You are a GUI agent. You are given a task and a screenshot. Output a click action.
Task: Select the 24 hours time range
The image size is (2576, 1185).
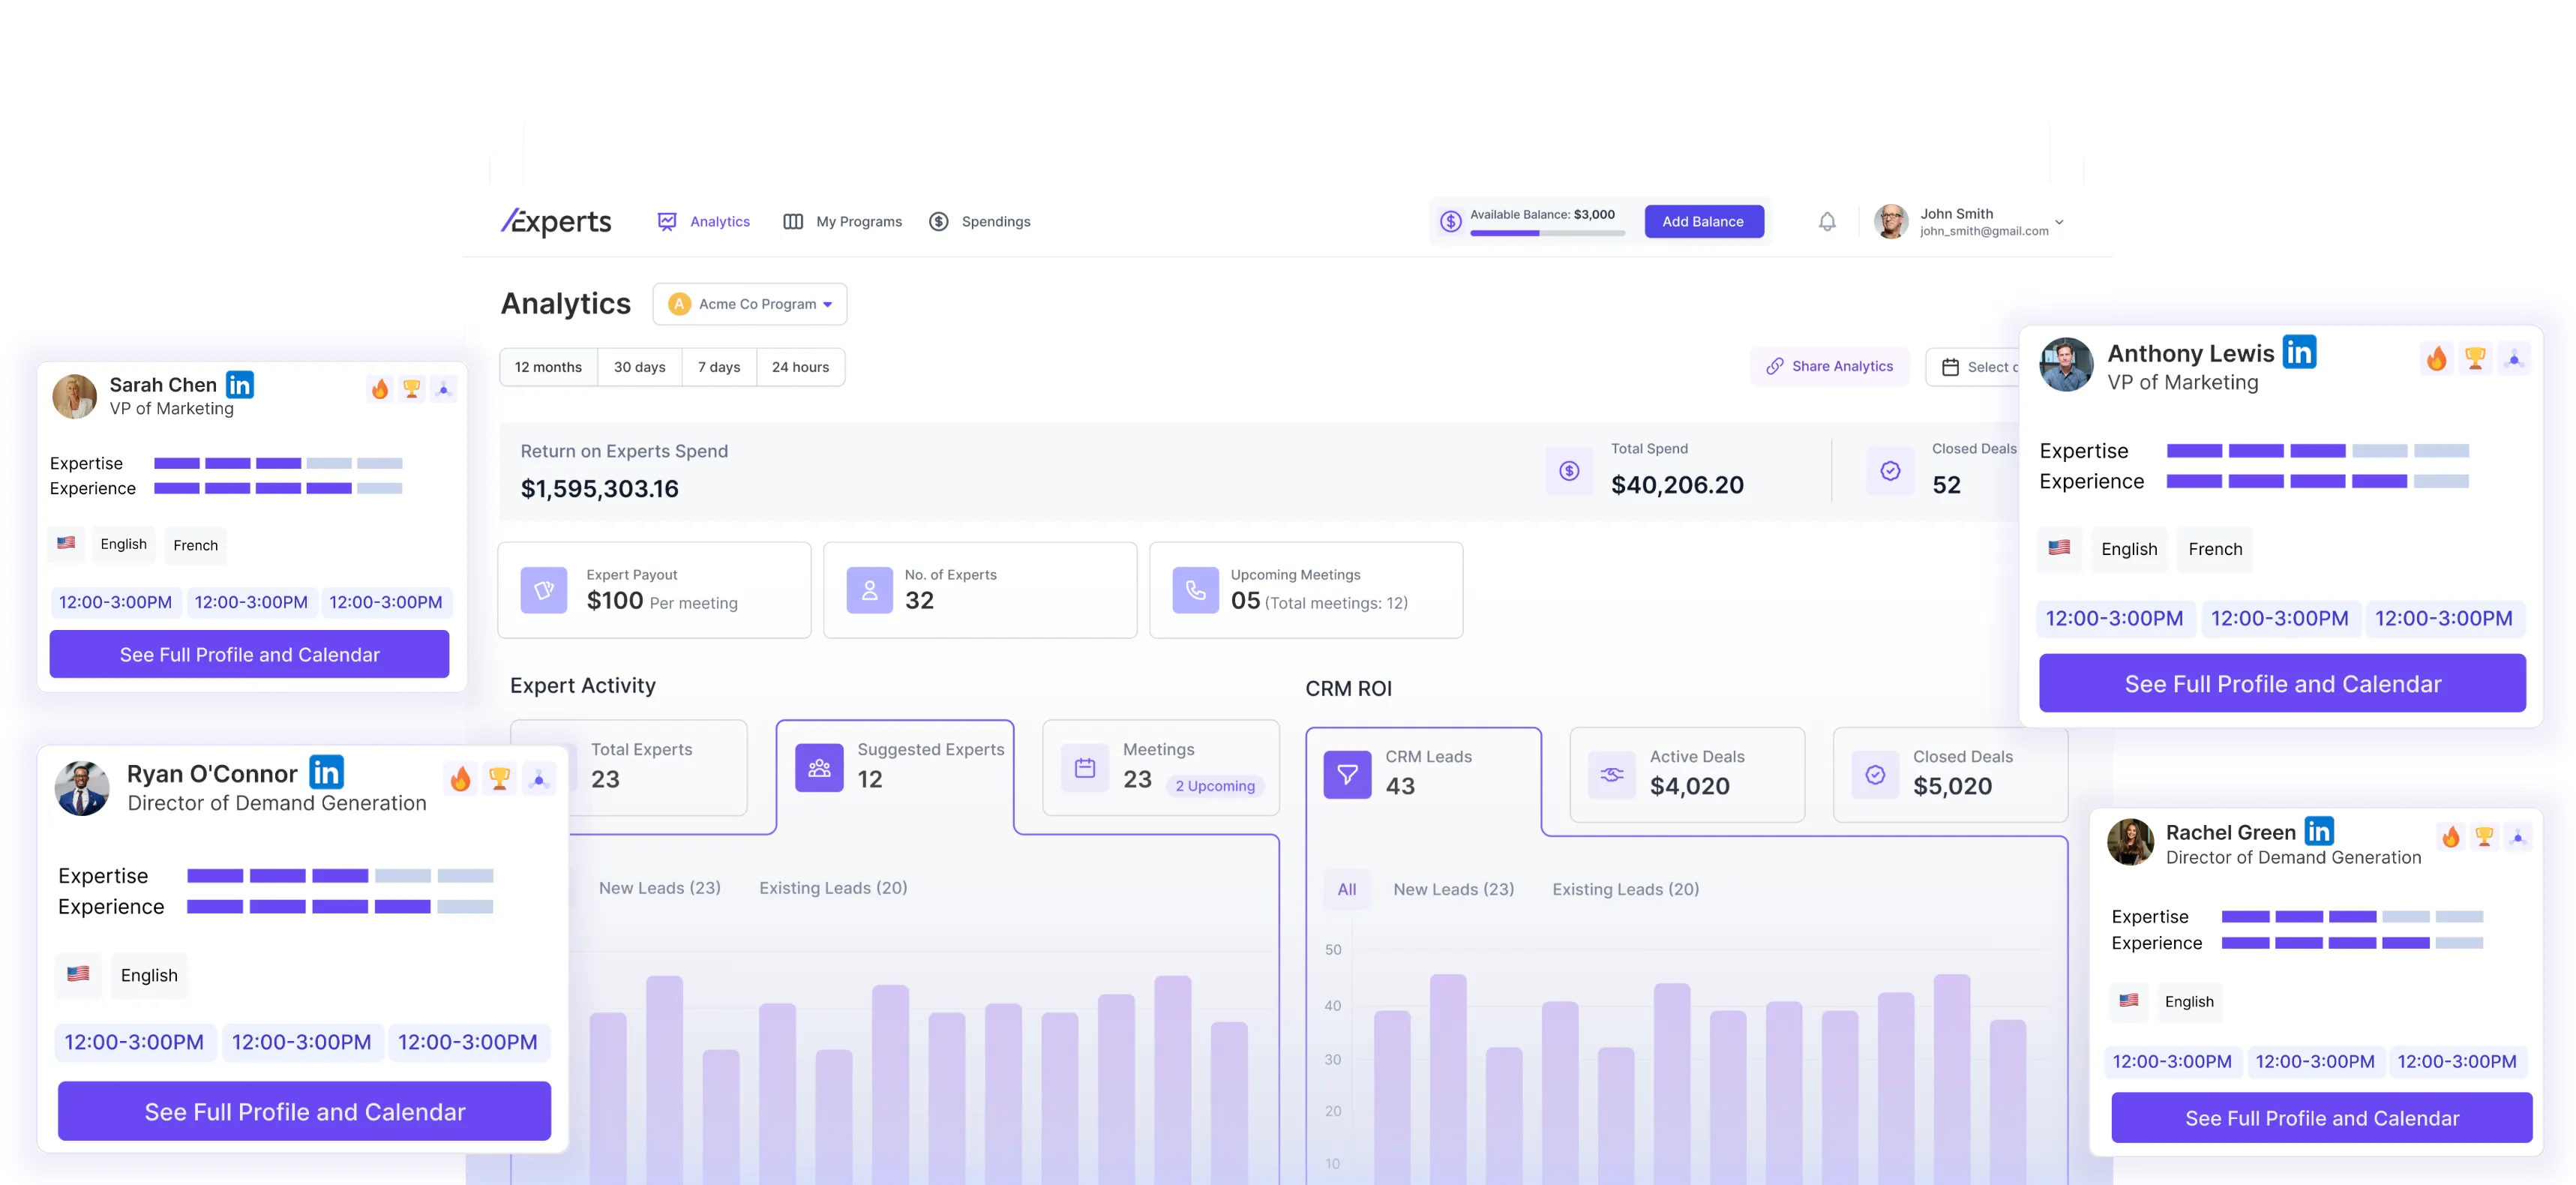800,367
